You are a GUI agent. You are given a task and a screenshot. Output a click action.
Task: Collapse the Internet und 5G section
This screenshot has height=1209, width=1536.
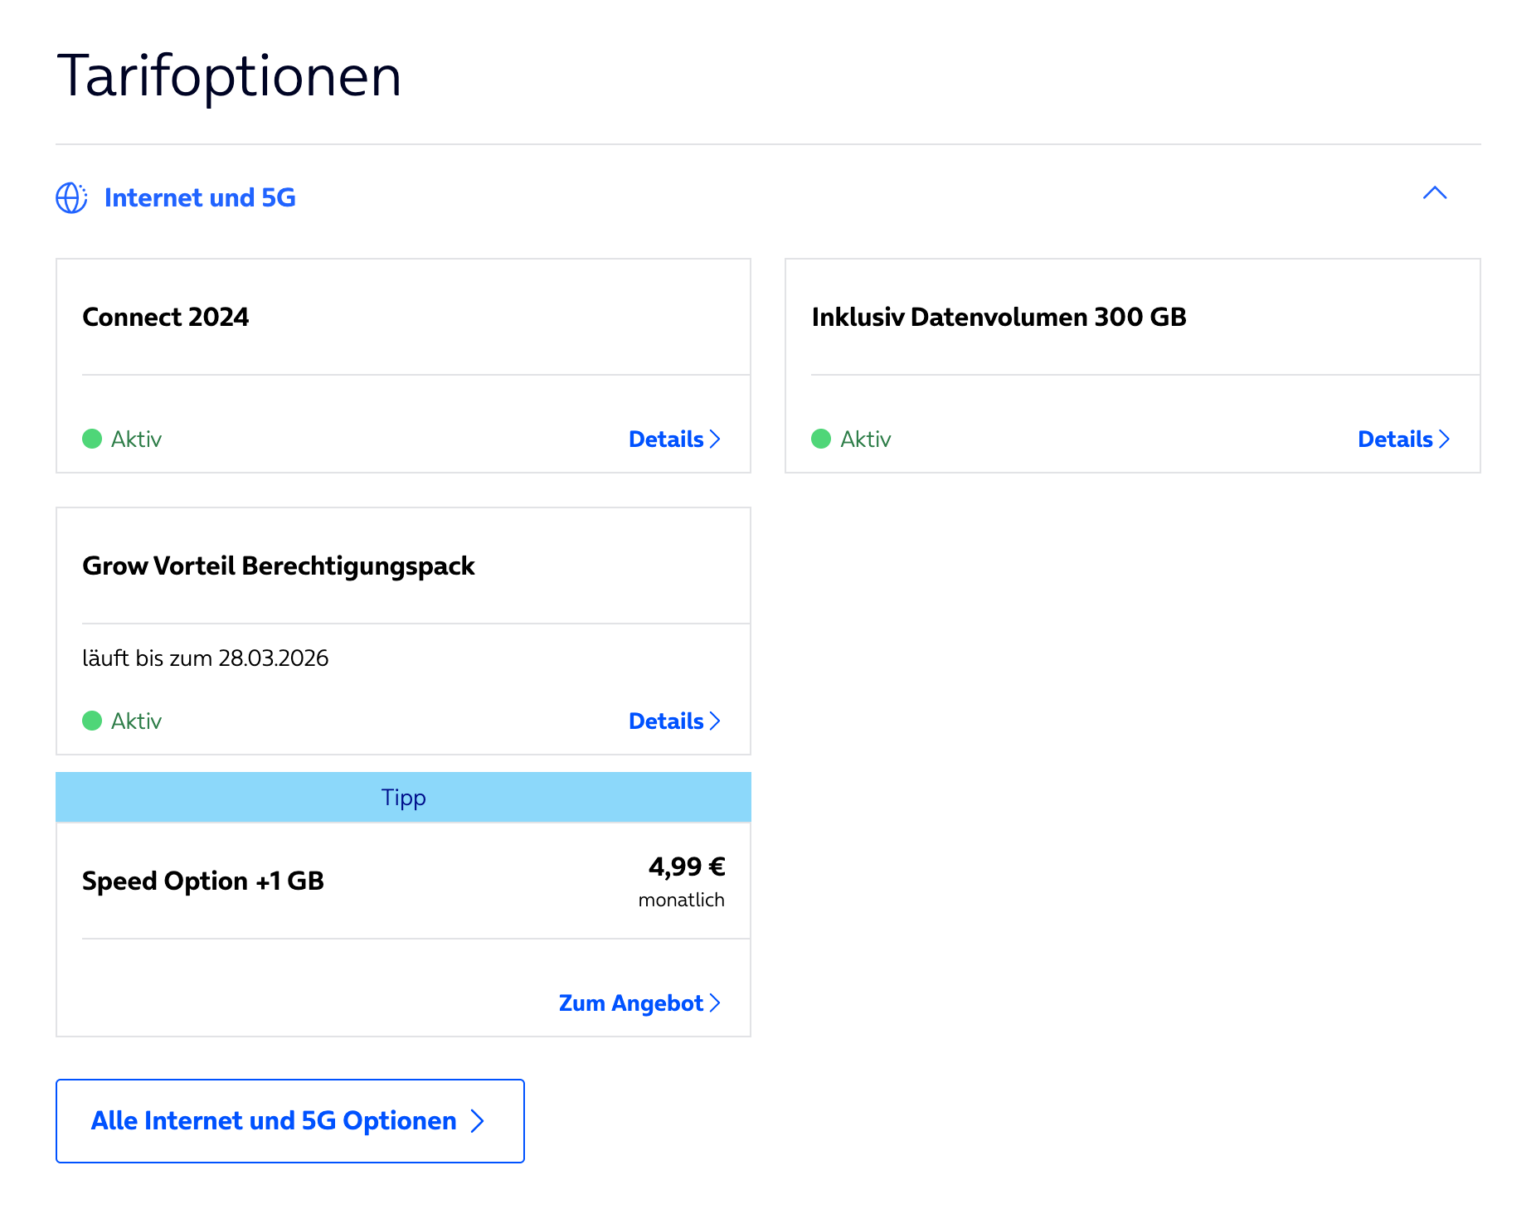pyautogui.click(x=1435, y=193)
